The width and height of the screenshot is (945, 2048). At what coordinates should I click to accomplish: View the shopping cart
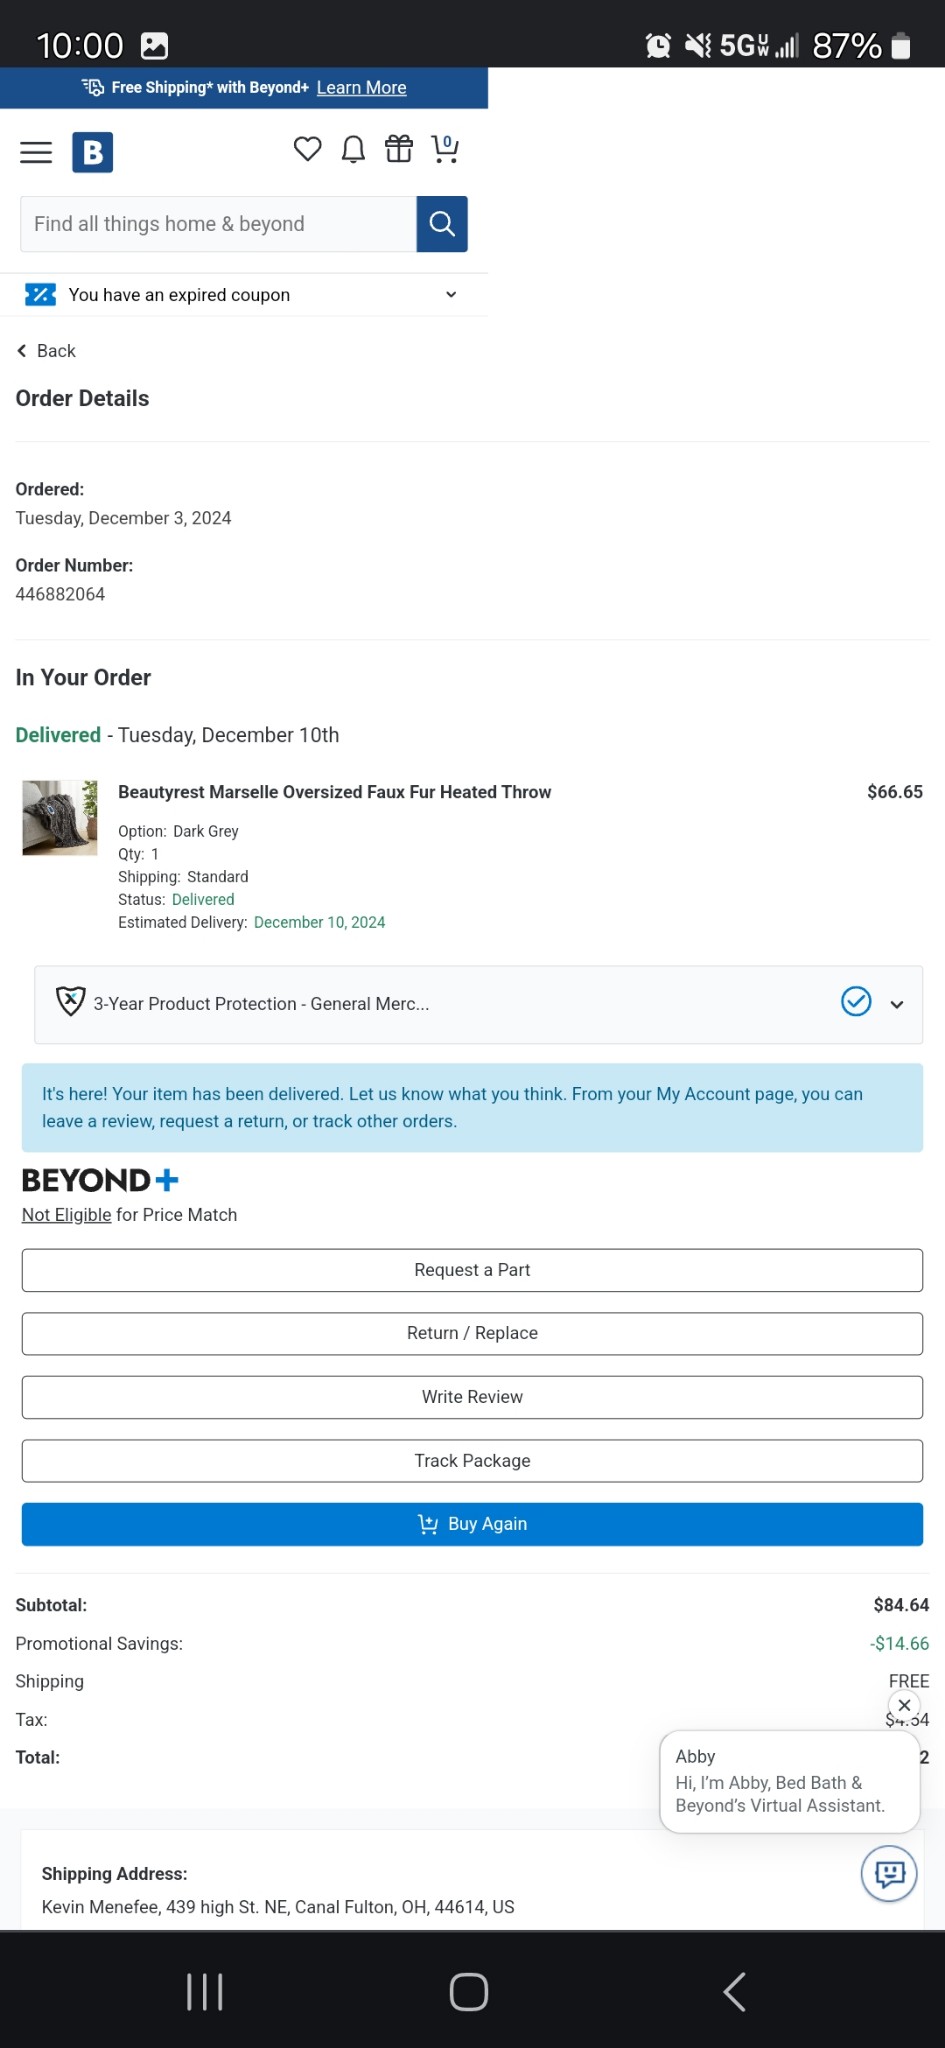coord(445,149)
